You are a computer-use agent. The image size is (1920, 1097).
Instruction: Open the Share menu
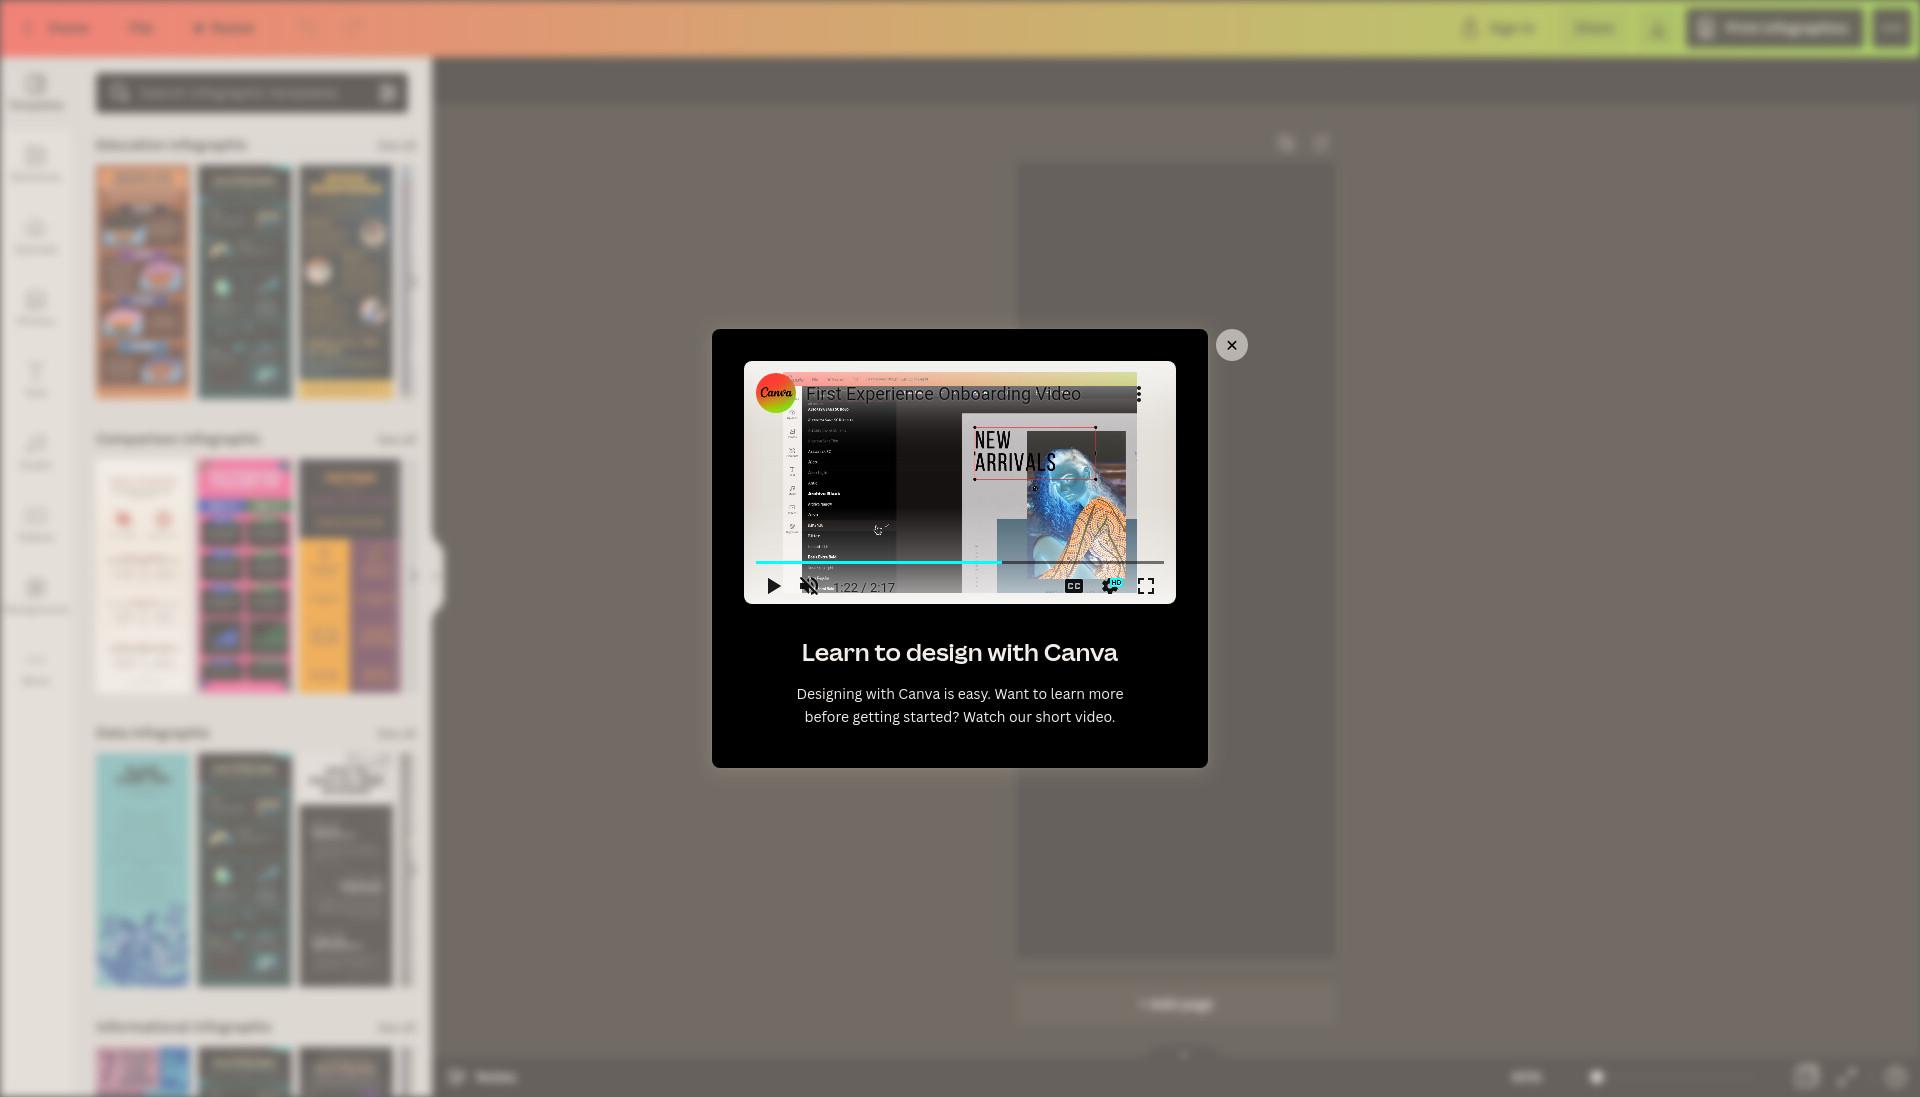[x=1594, y=28]
